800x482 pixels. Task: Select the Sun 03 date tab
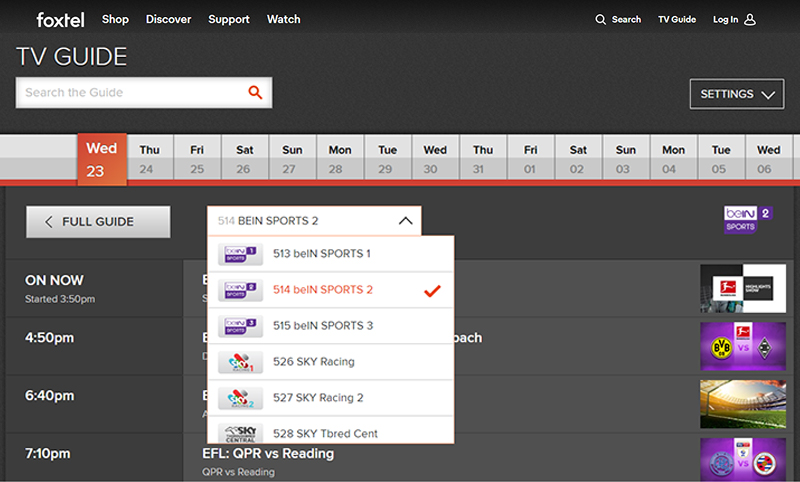click(626, 157)
